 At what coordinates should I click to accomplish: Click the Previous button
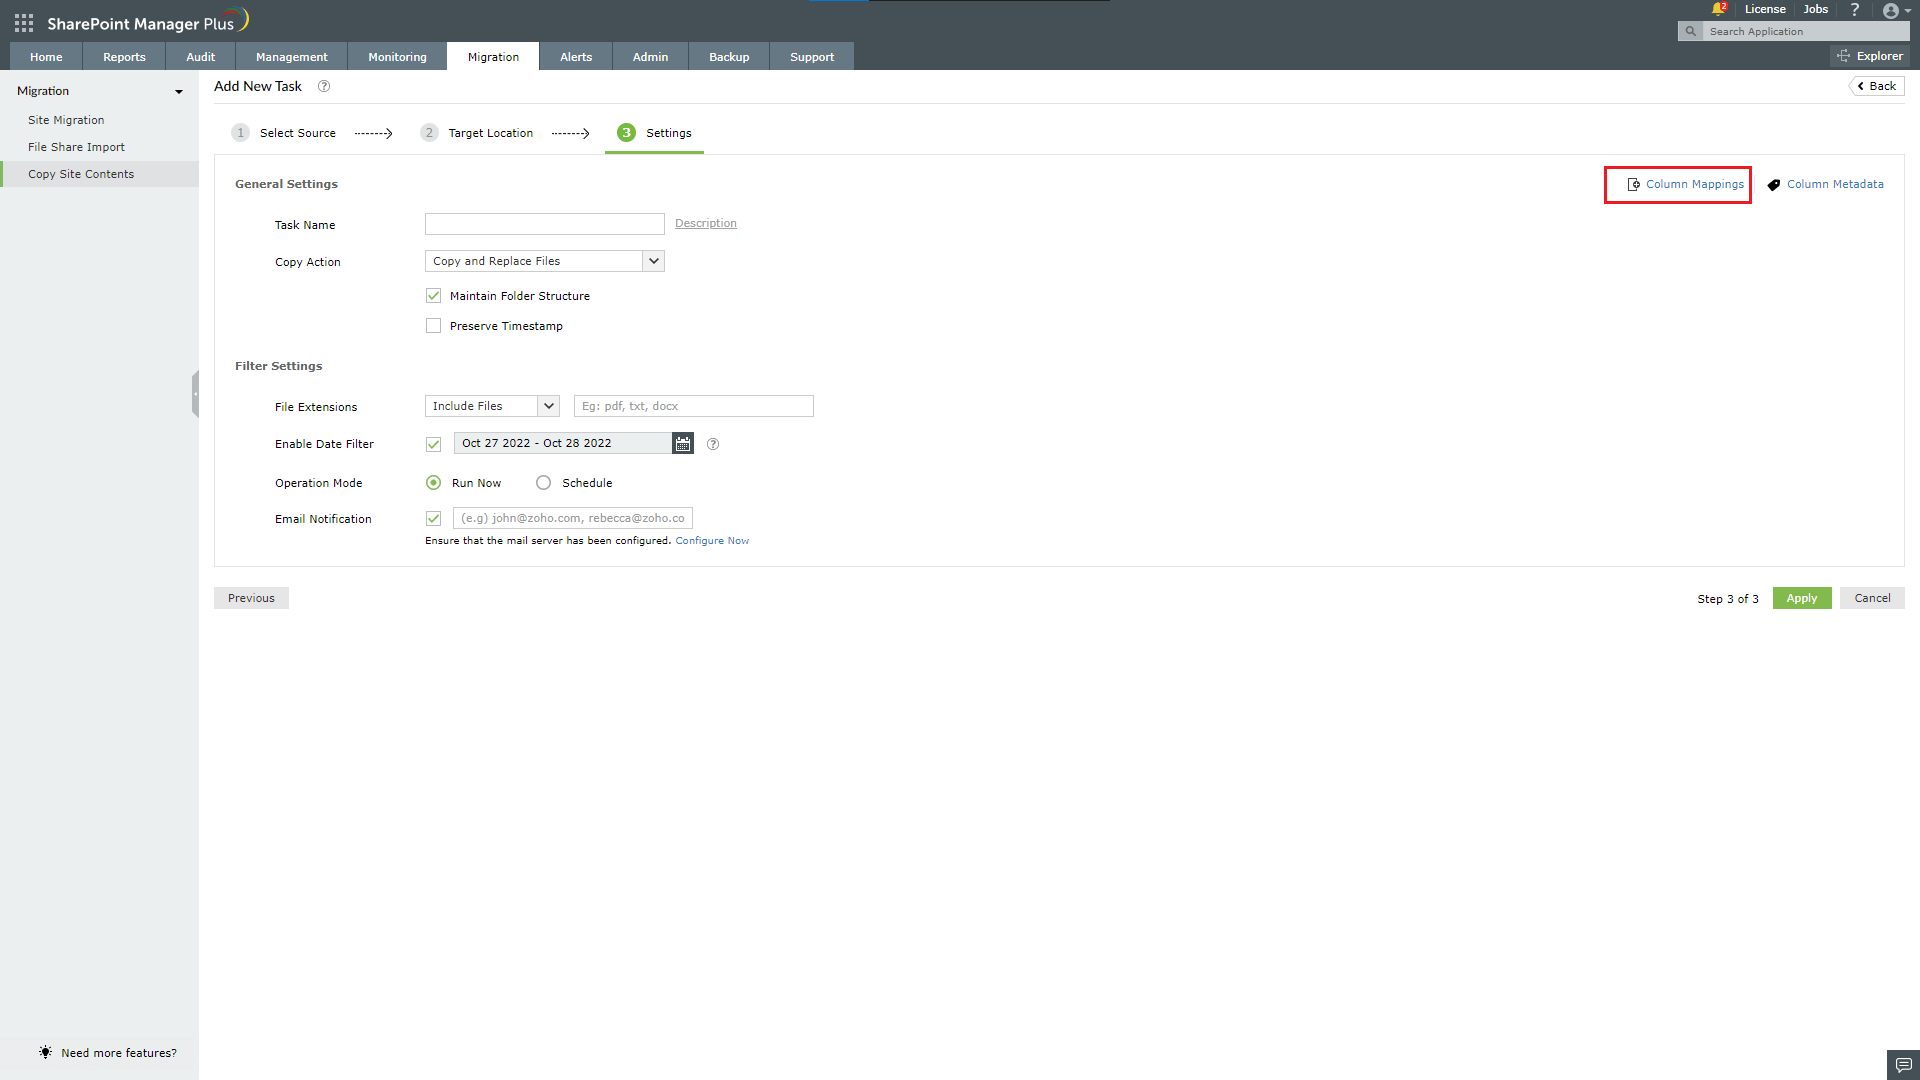[x=251, y=597]
